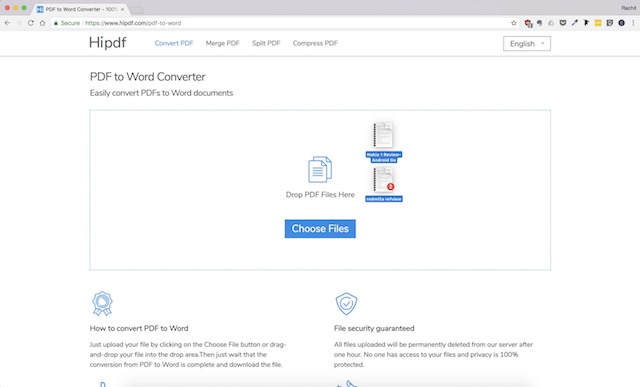The height and width of the screenshot is (387, 640).
Task: Click the PDF to Word Converter heading
Action: (x=148, y=77)
